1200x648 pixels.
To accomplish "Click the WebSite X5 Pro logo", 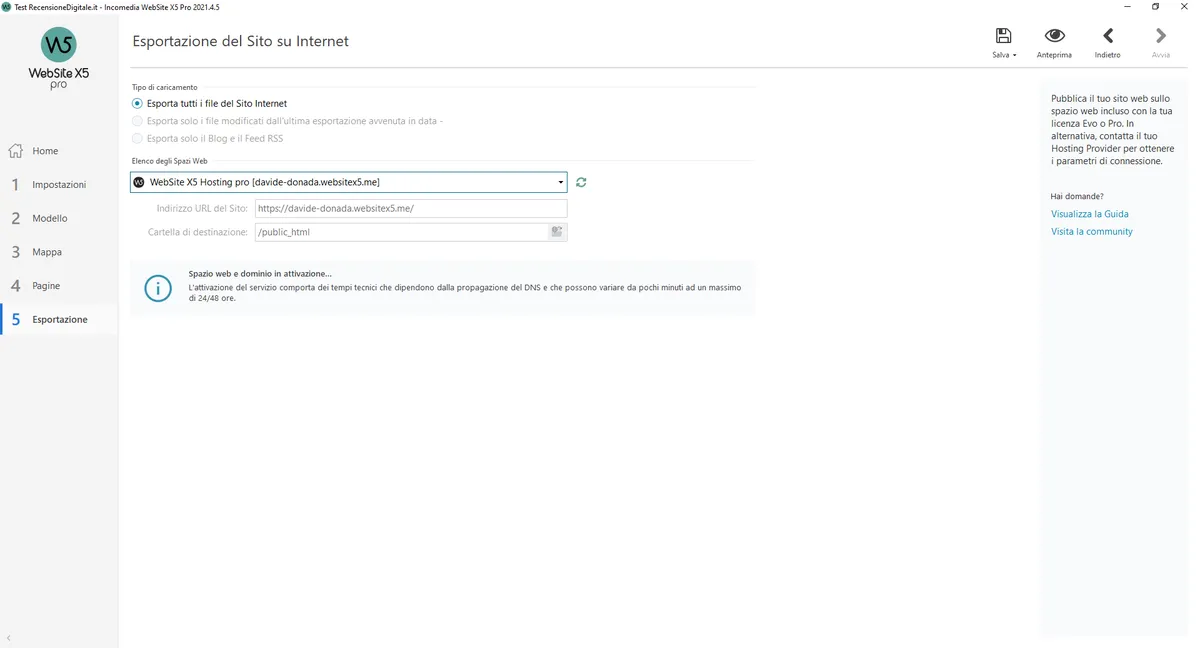I will coord(59,58).
